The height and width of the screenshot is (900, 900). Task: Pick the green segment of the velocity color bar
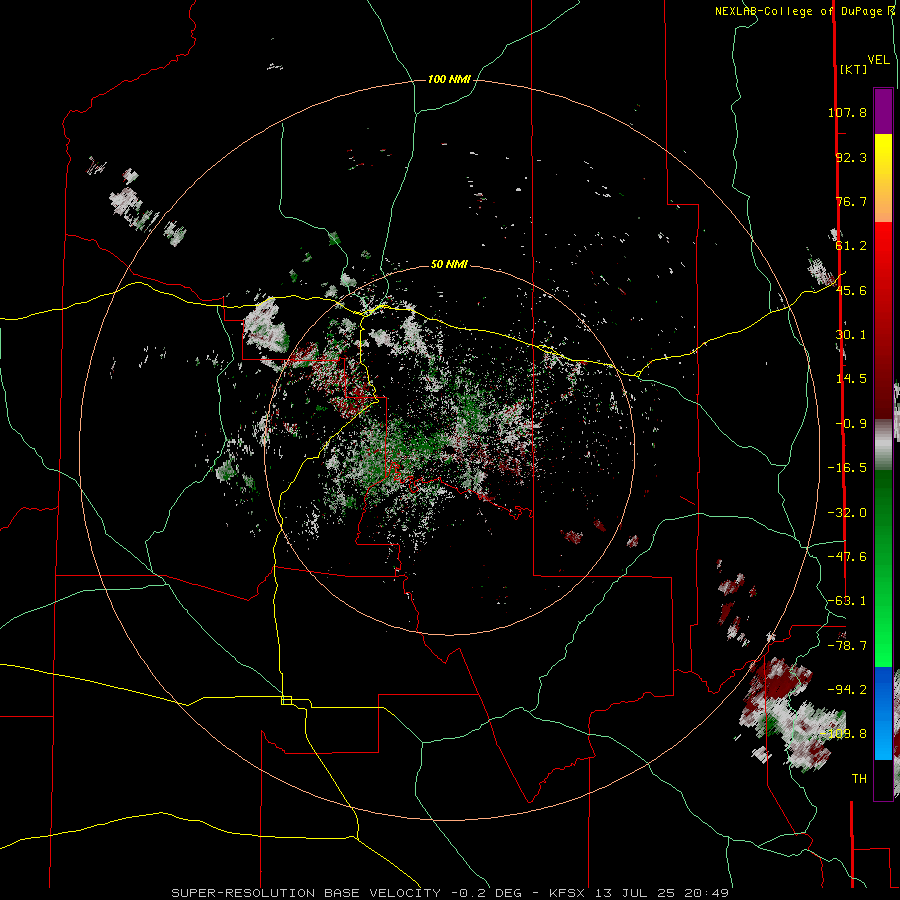(883, 568)
